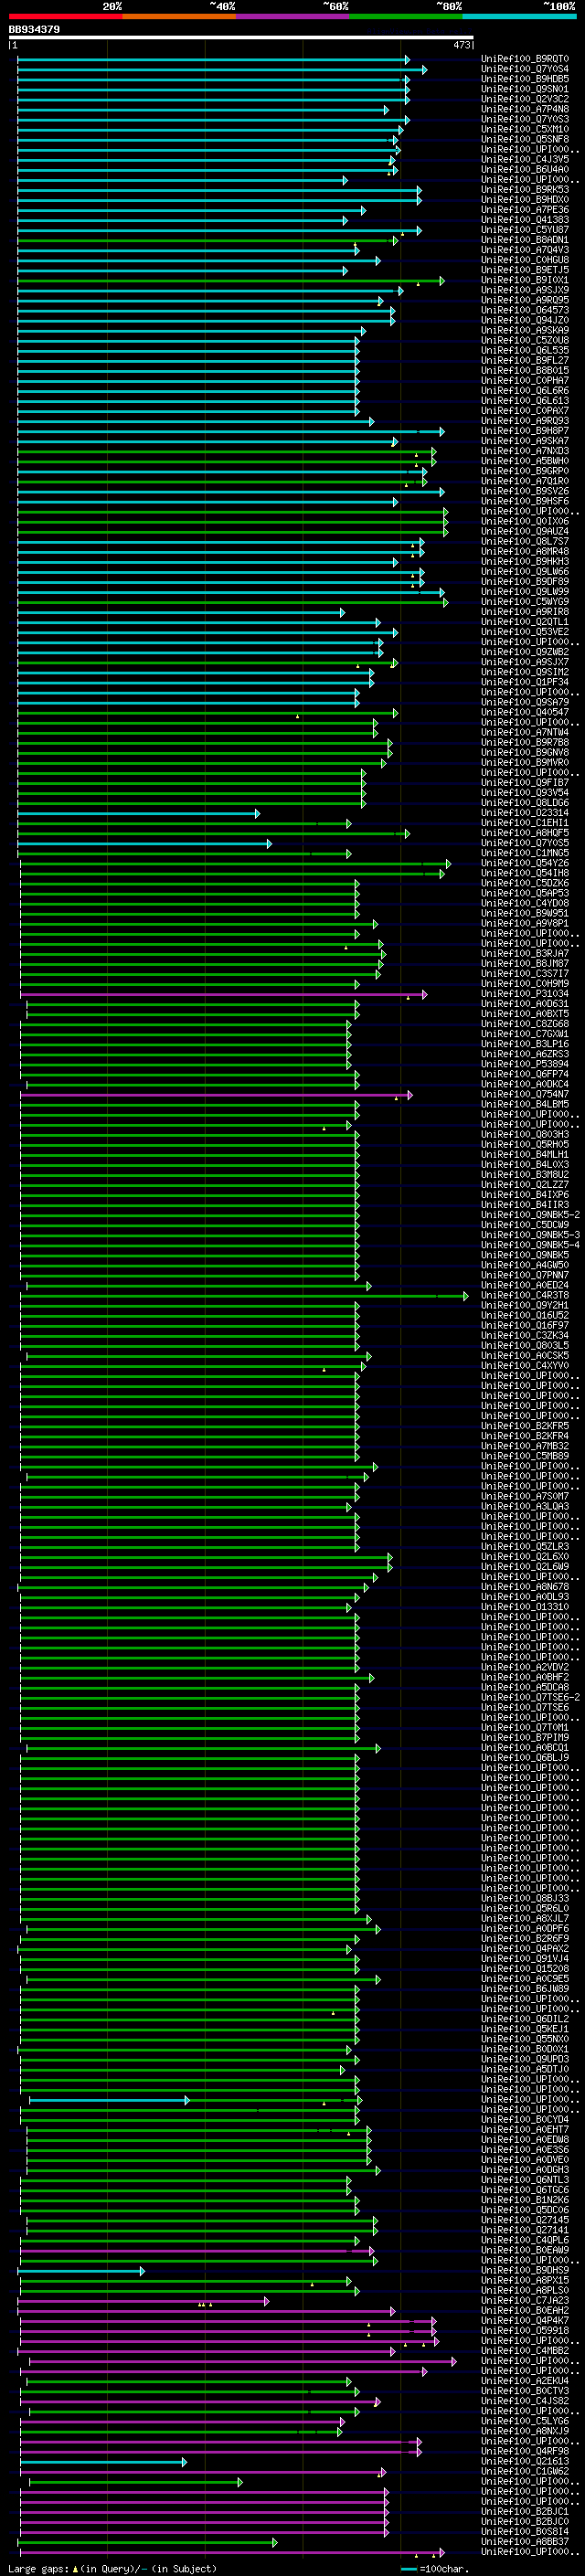The width and height of the screenshot is (585, 2576).
Task: Open hit UniRef100_Q7Y0S4
Action: click(525, 69)
